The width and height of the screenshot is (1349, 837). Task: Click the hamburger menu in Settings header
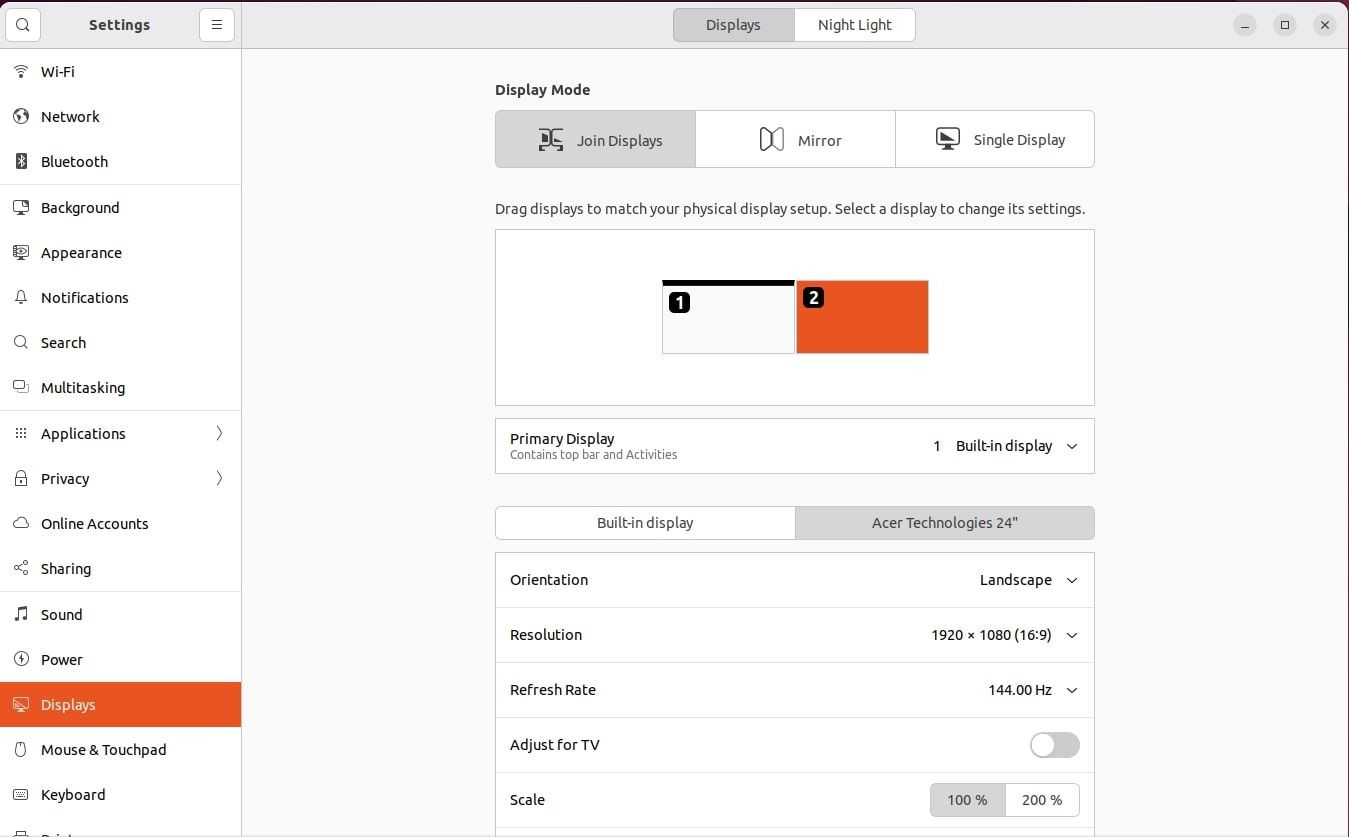217,24
